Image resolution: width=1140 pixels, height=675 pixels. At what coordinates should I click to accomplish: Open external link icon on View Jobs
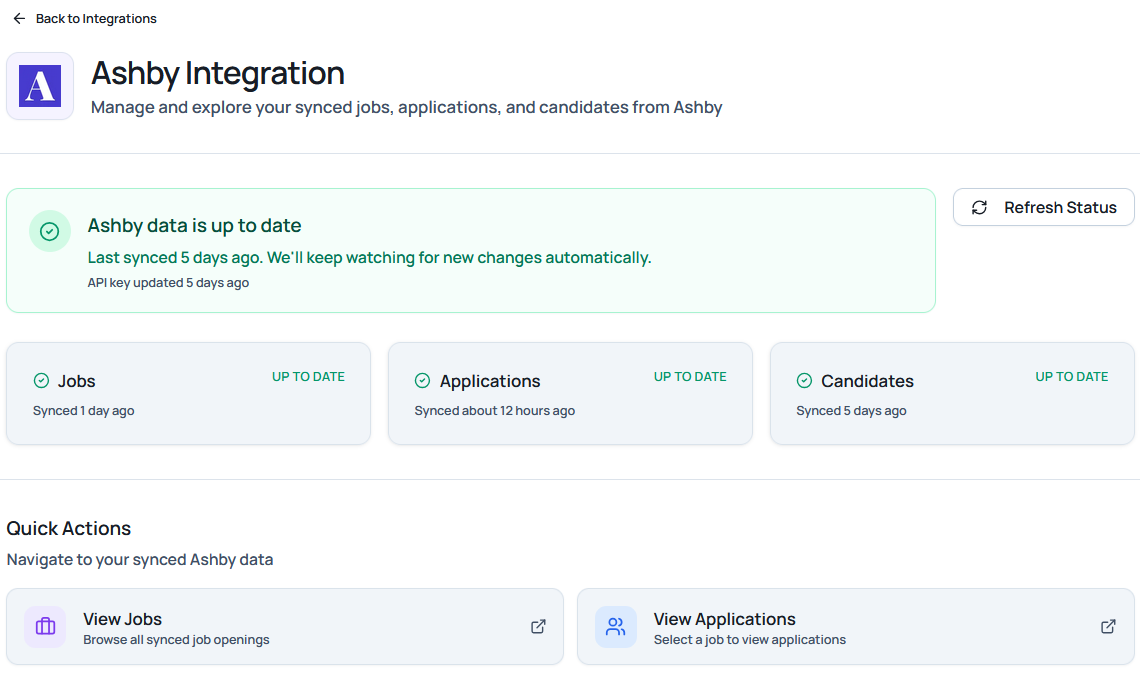538,627
